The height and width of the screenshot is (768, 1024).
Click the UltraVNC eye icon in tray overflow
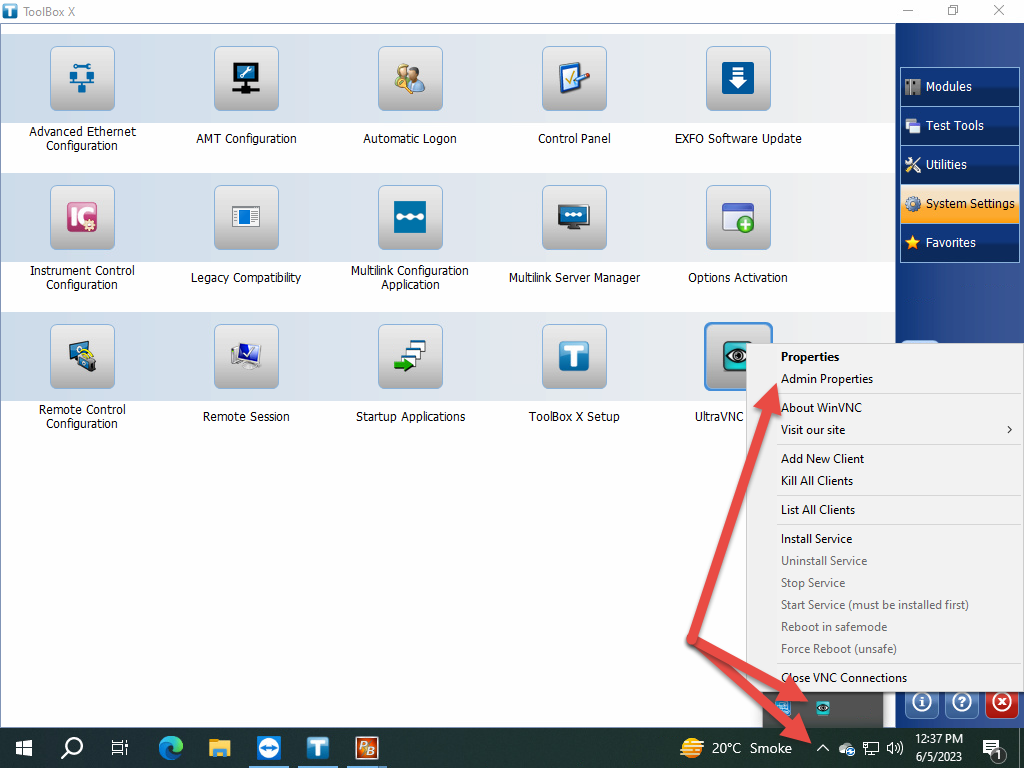(x=822, y=708)
